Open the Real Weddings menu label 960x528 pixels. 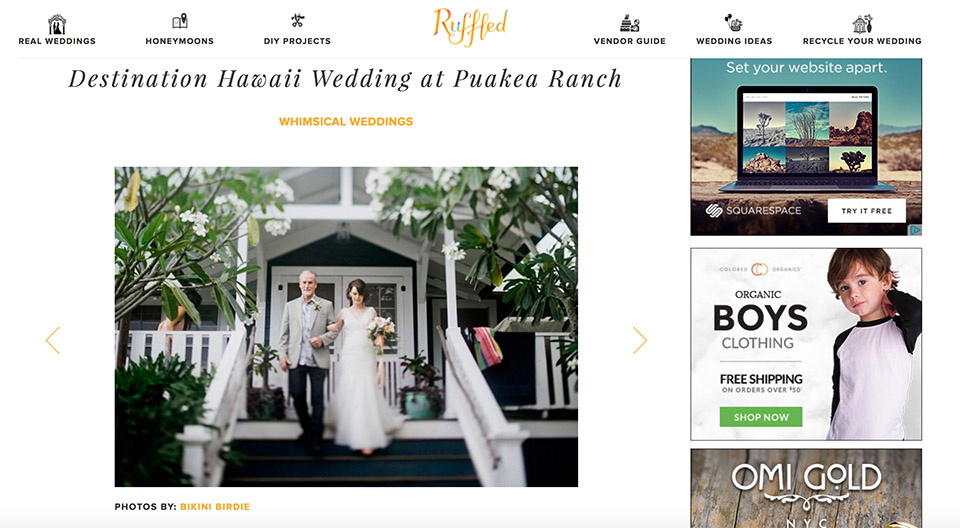tap(57, 41)
